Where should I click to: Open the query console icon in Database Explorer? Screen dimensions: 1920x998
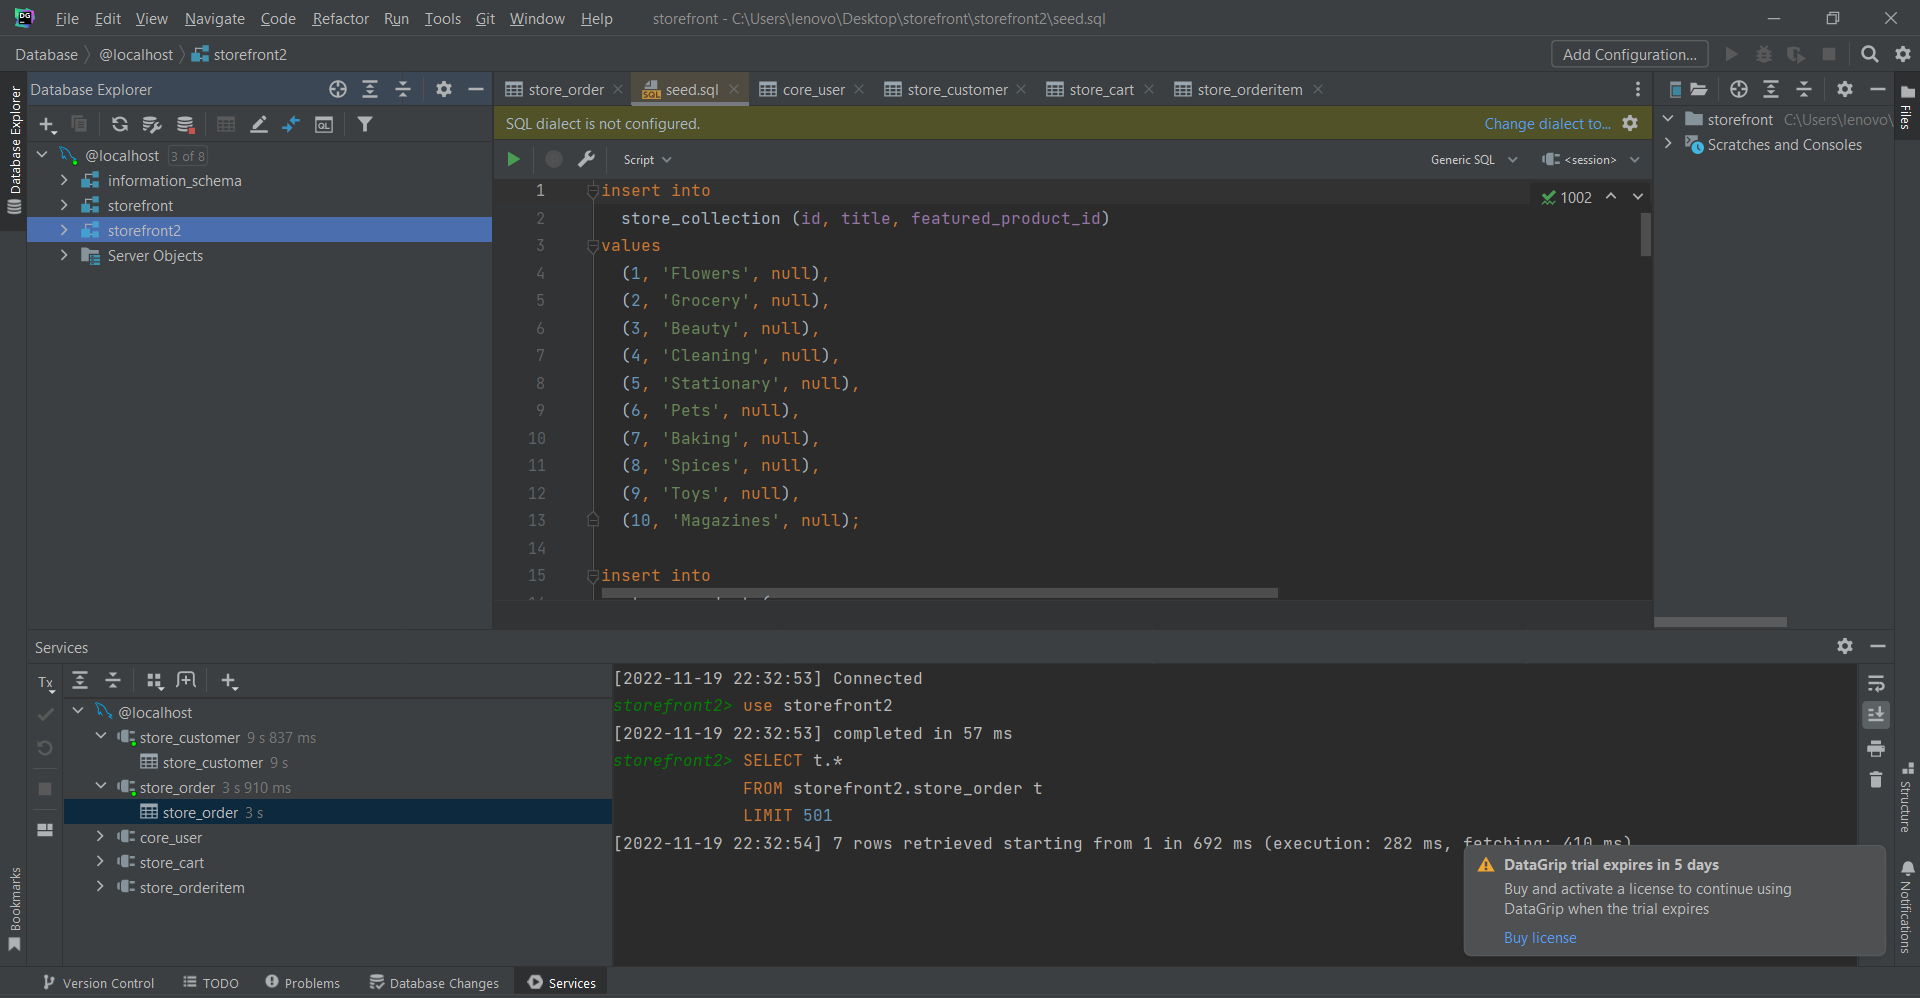324,124
